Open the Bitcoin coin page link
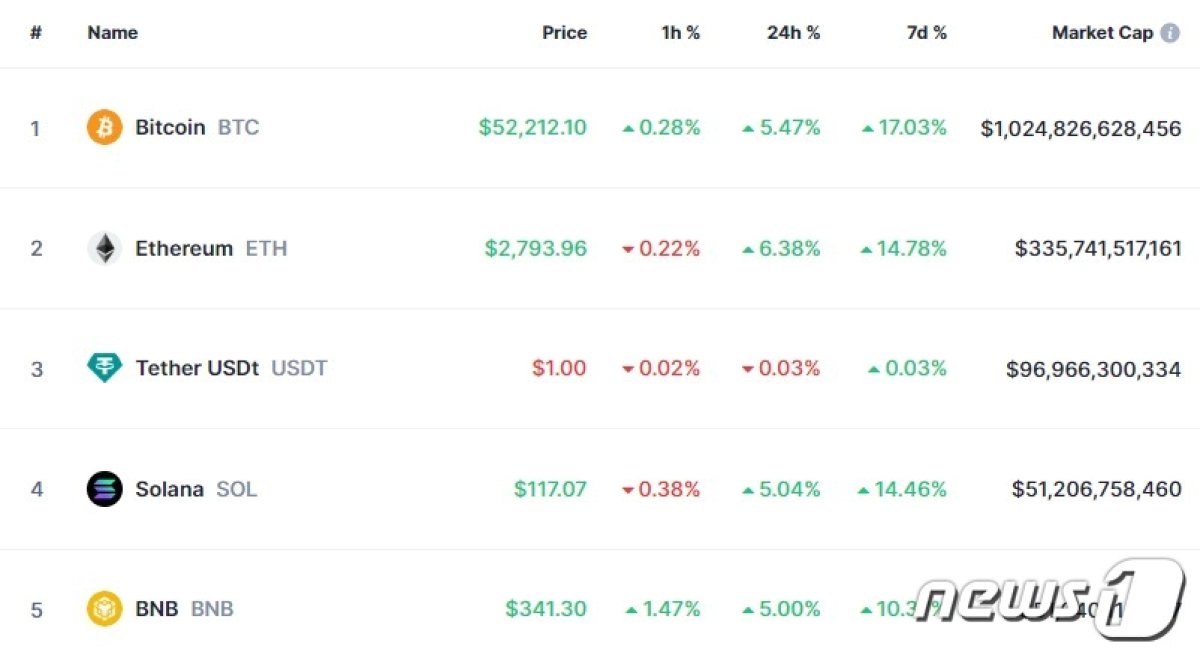 [171, 128]
